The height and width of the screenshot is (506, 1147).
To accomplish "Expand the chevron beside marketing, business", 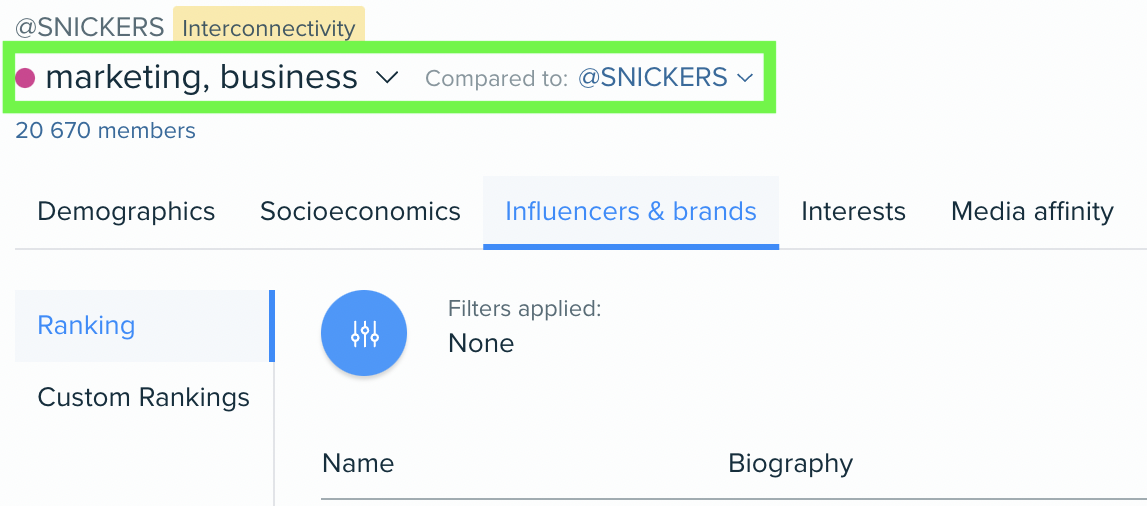I will coord(386,77).
